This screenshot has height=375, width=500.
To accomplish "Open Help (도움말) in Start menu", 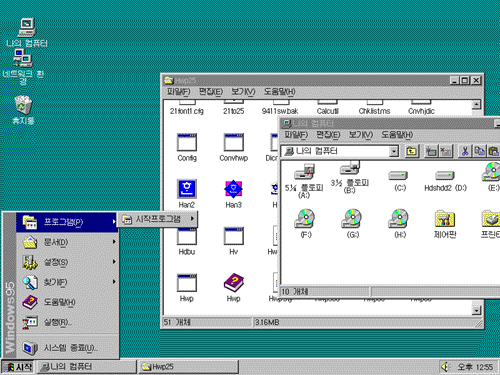I will 67,302.
